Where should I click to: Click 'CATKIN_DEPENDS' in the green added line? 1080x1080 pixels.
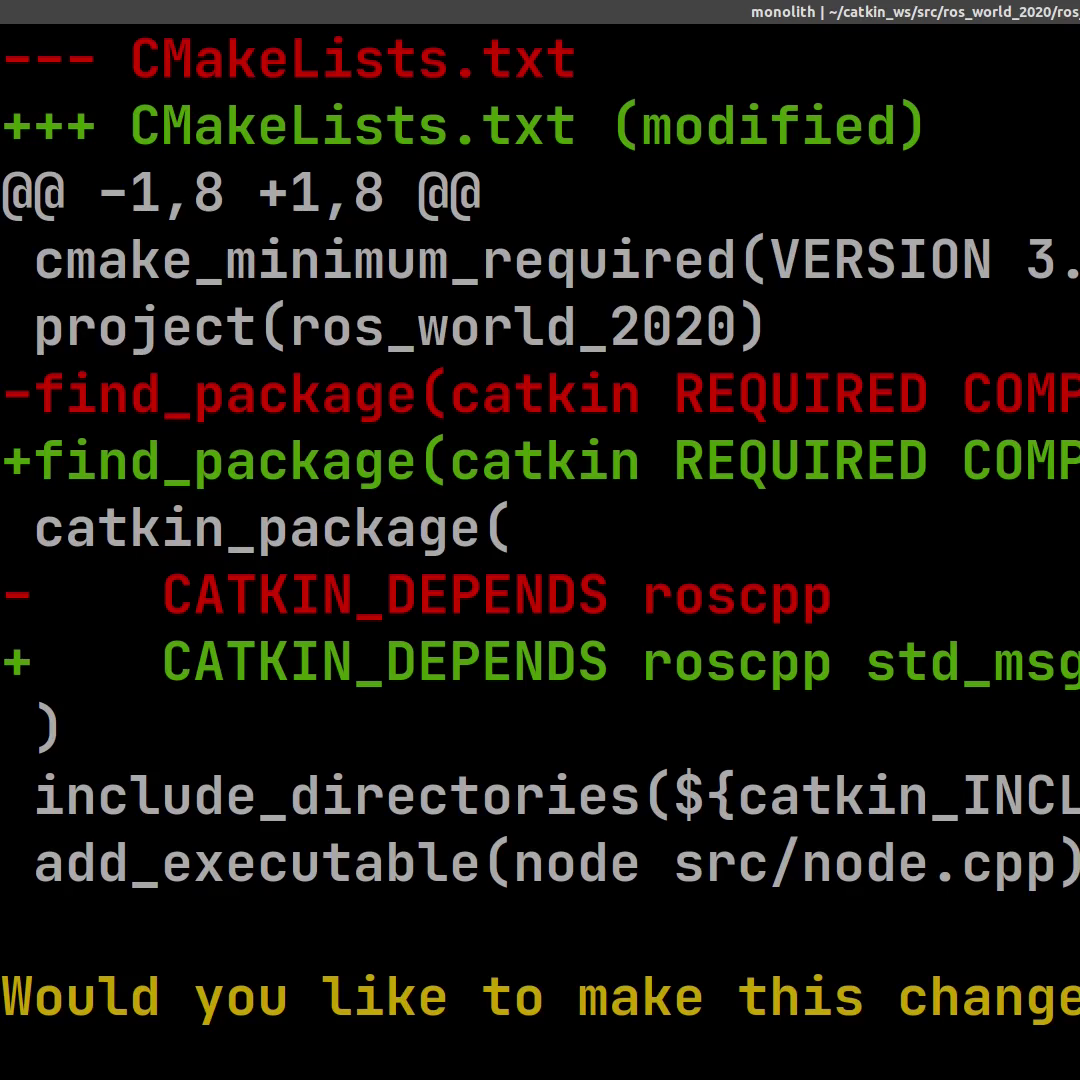pyautogui.click(x=384, y=663)
